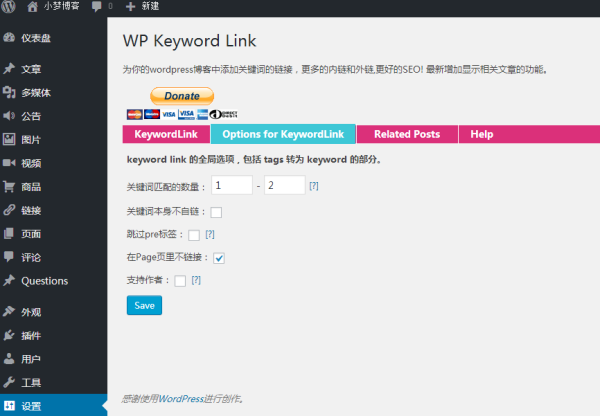
Task: Click the WordPress logo in admin bar
Action: click(8, 6)
